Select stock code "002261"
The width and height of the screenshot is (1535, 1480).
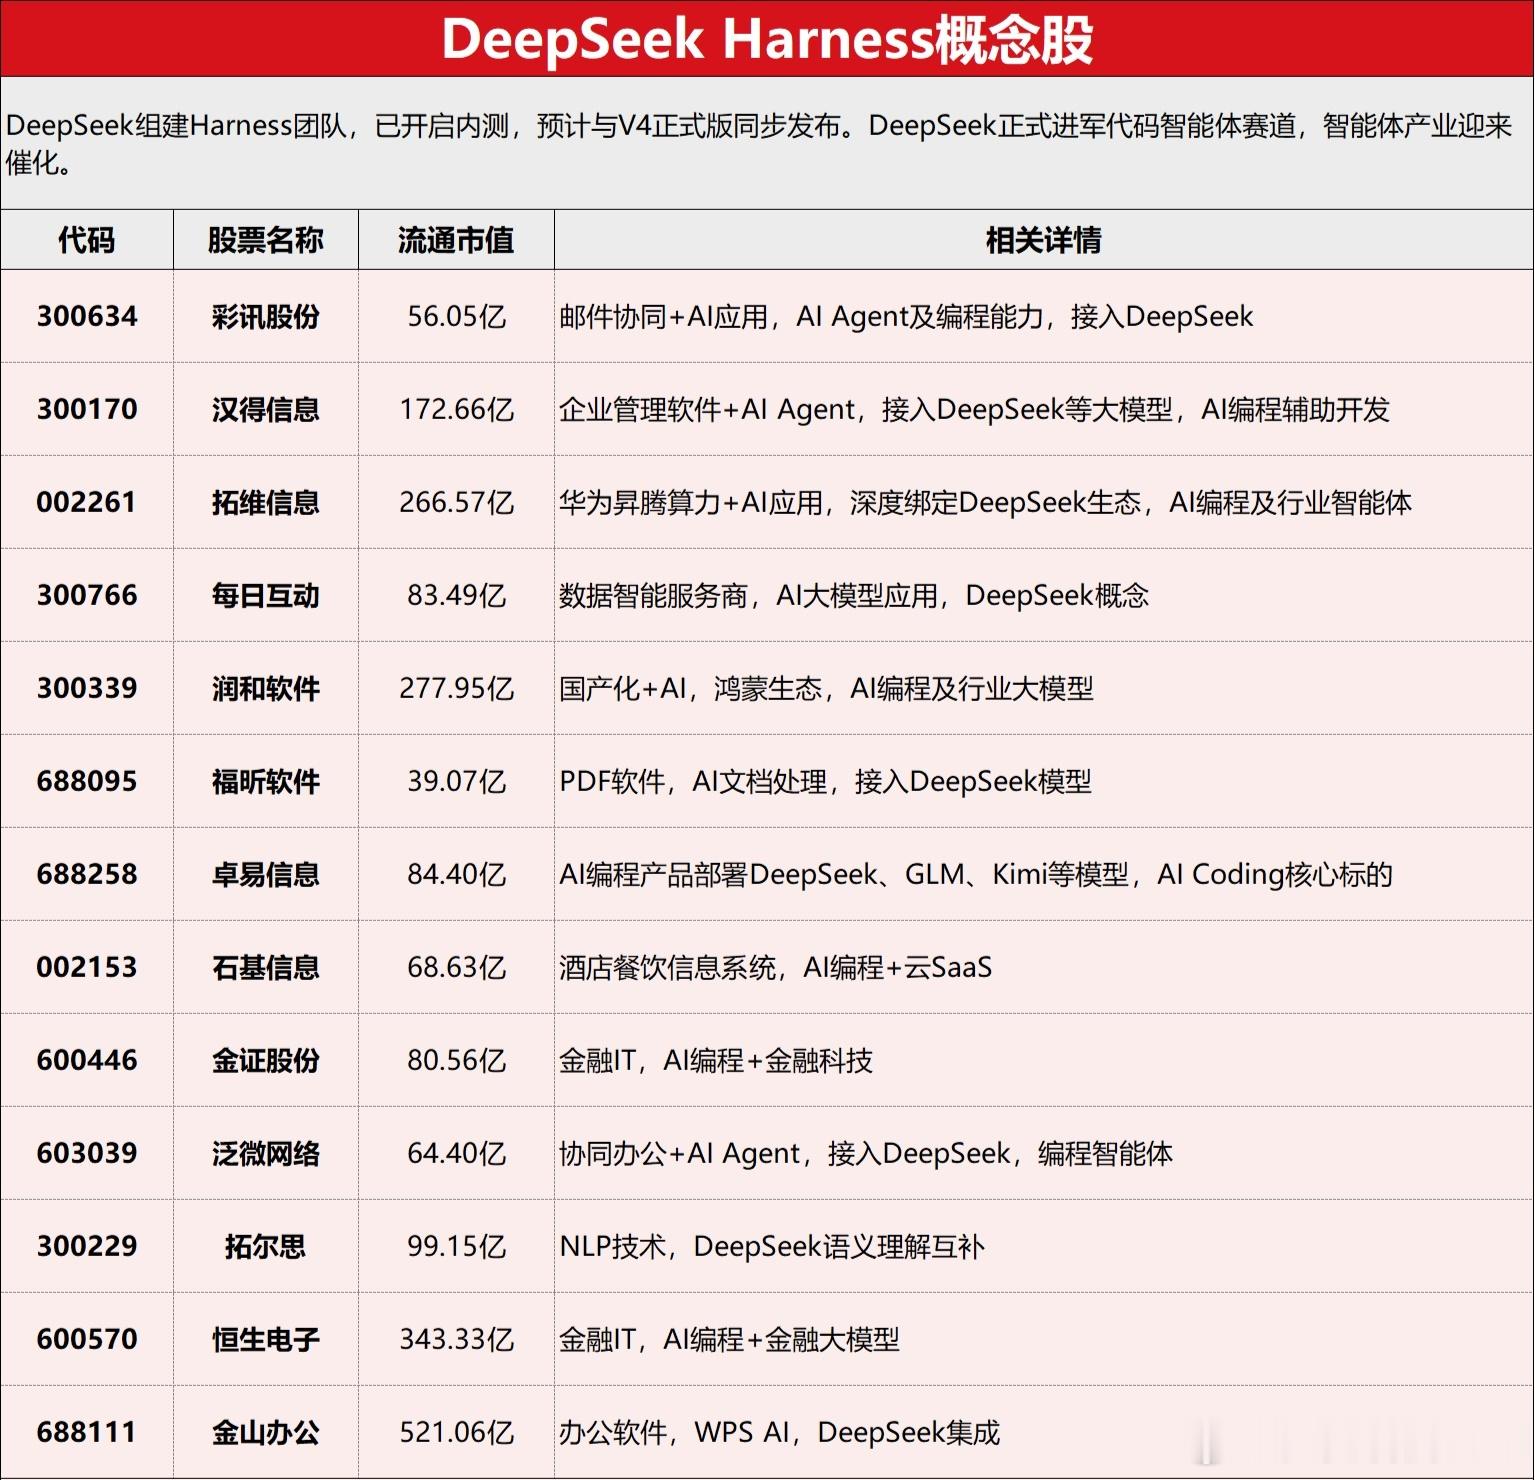(x=87, y=502)
